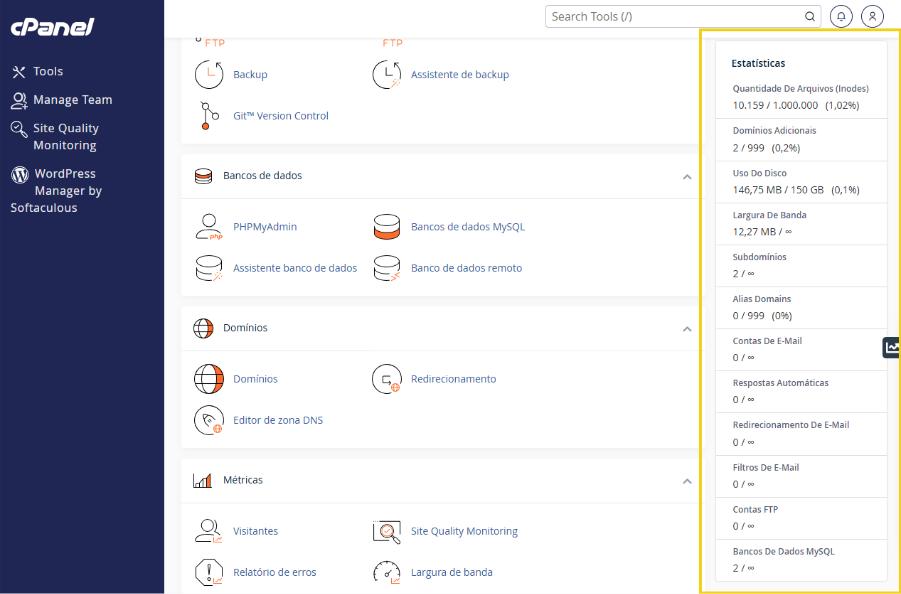Click the Largura De Banda statistic label
Viewport: 901px width, 594px height.
[x=769, y=215]
